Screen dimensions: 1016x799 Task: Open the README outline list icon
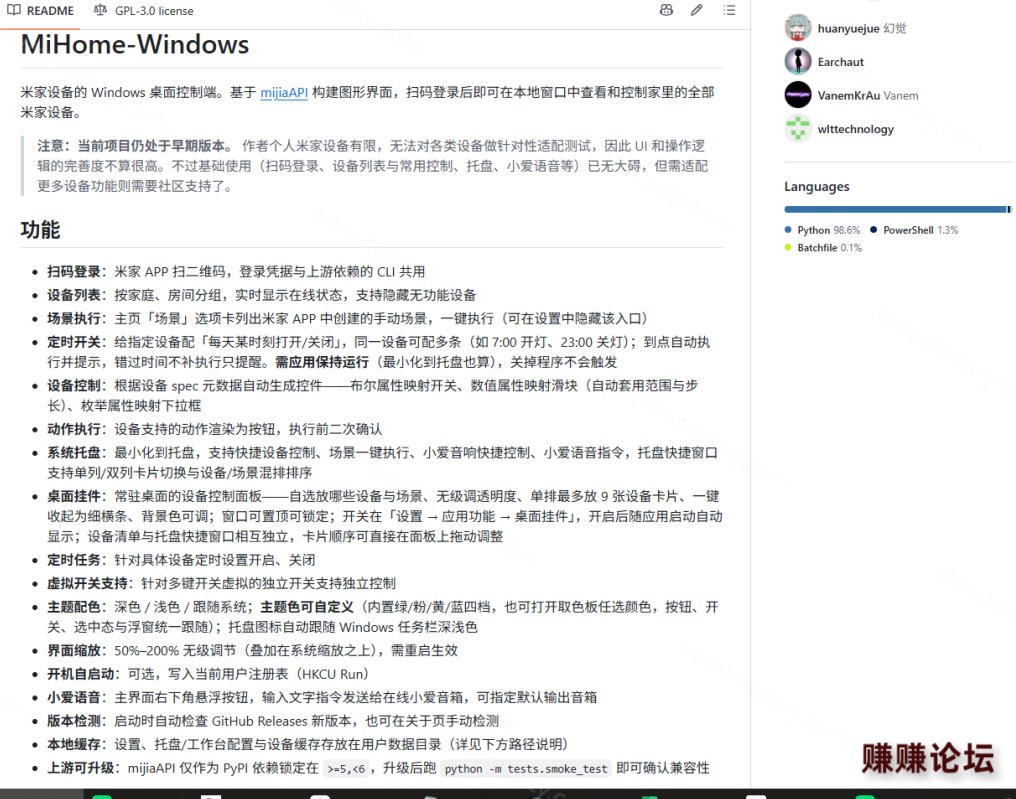click(729, 10)
